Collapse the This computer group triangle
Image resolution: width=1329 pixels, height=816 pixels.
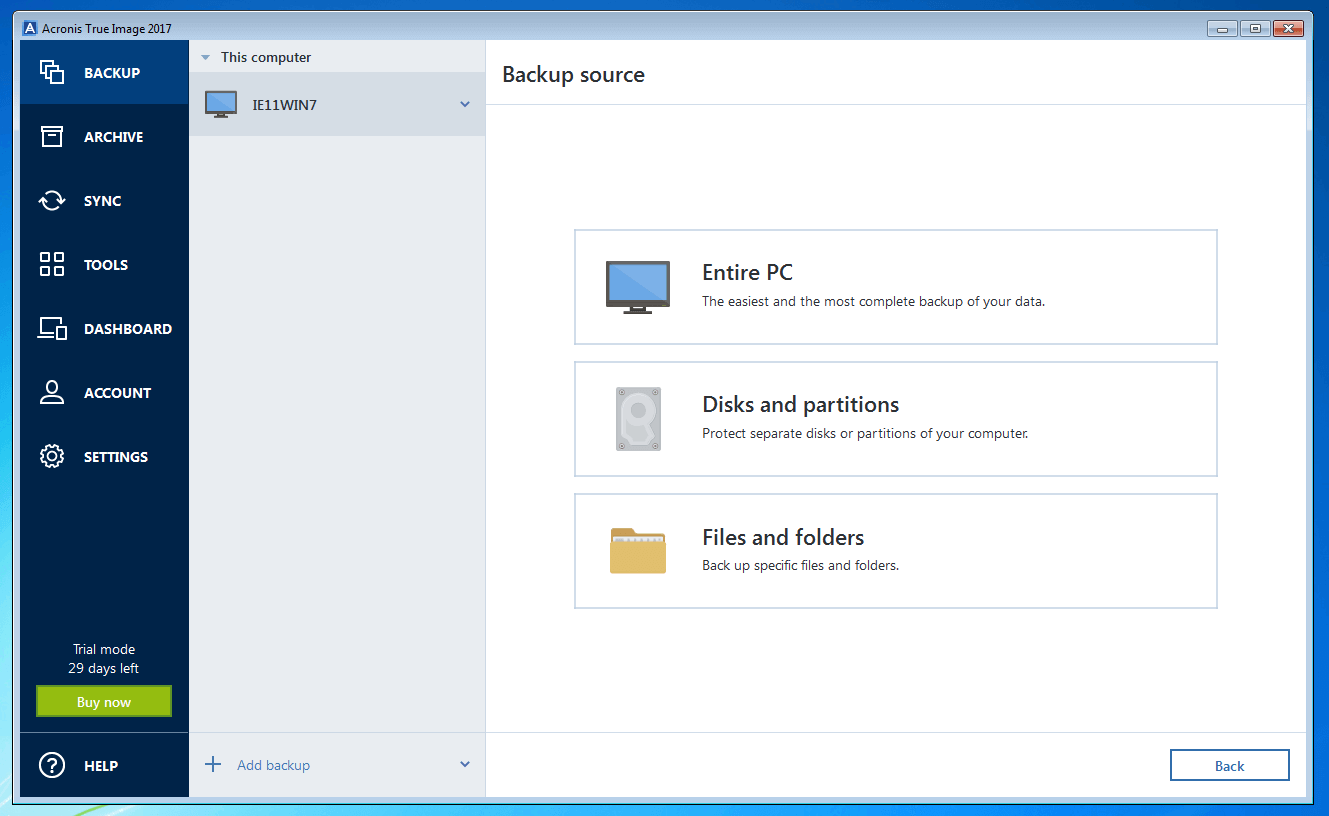(205, 58)
